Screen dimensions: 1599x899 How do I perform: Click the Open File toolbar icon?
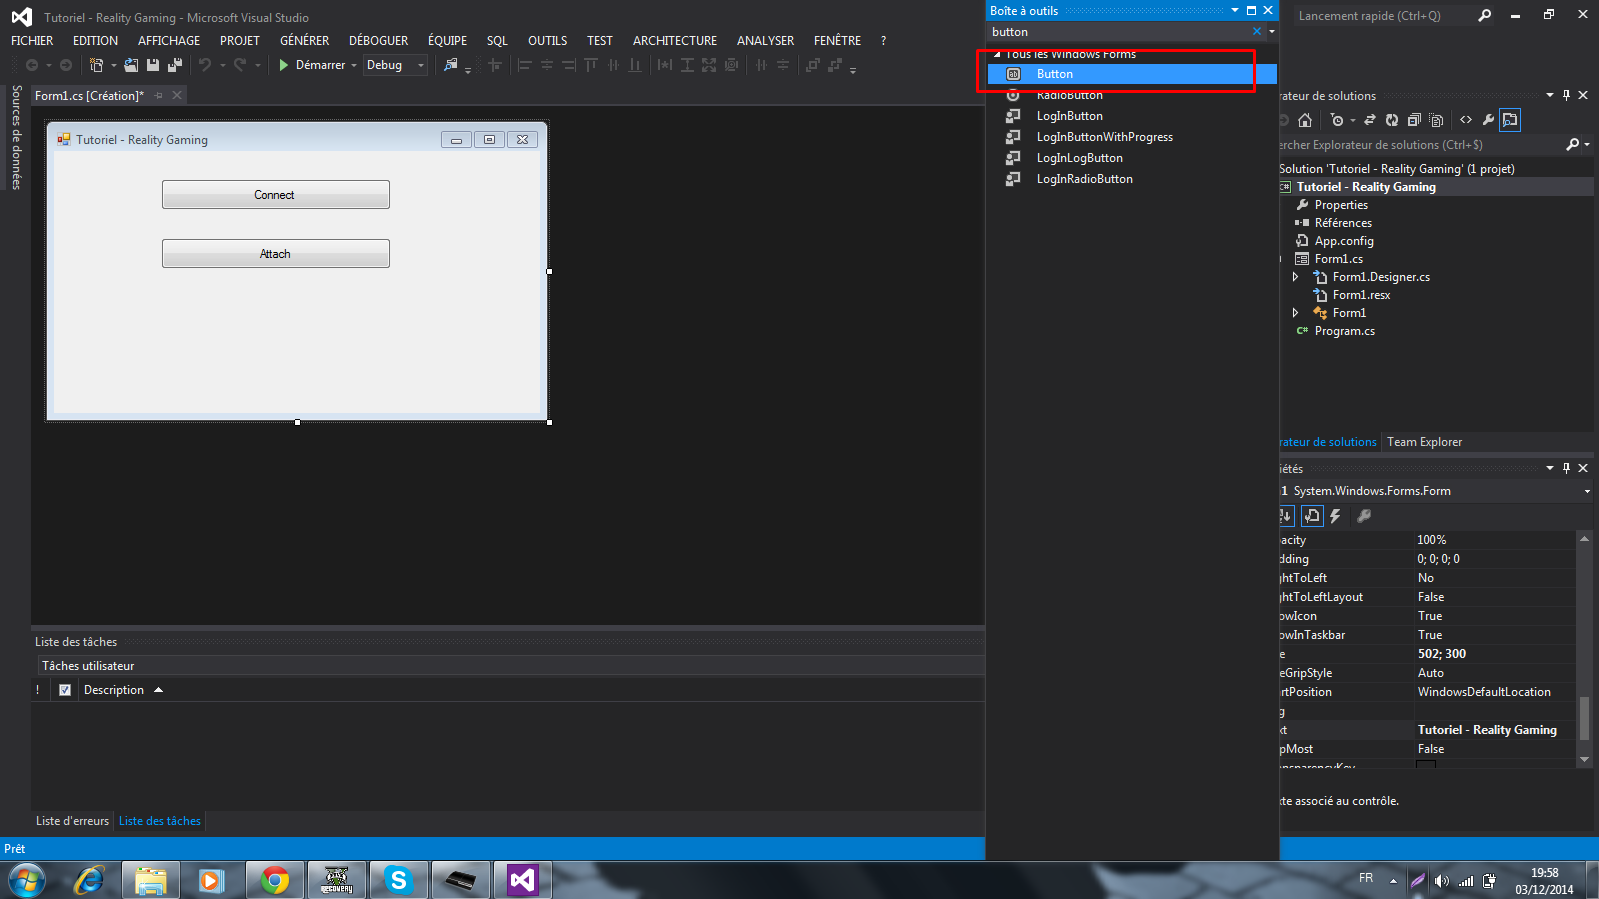[x=131, y=65]
